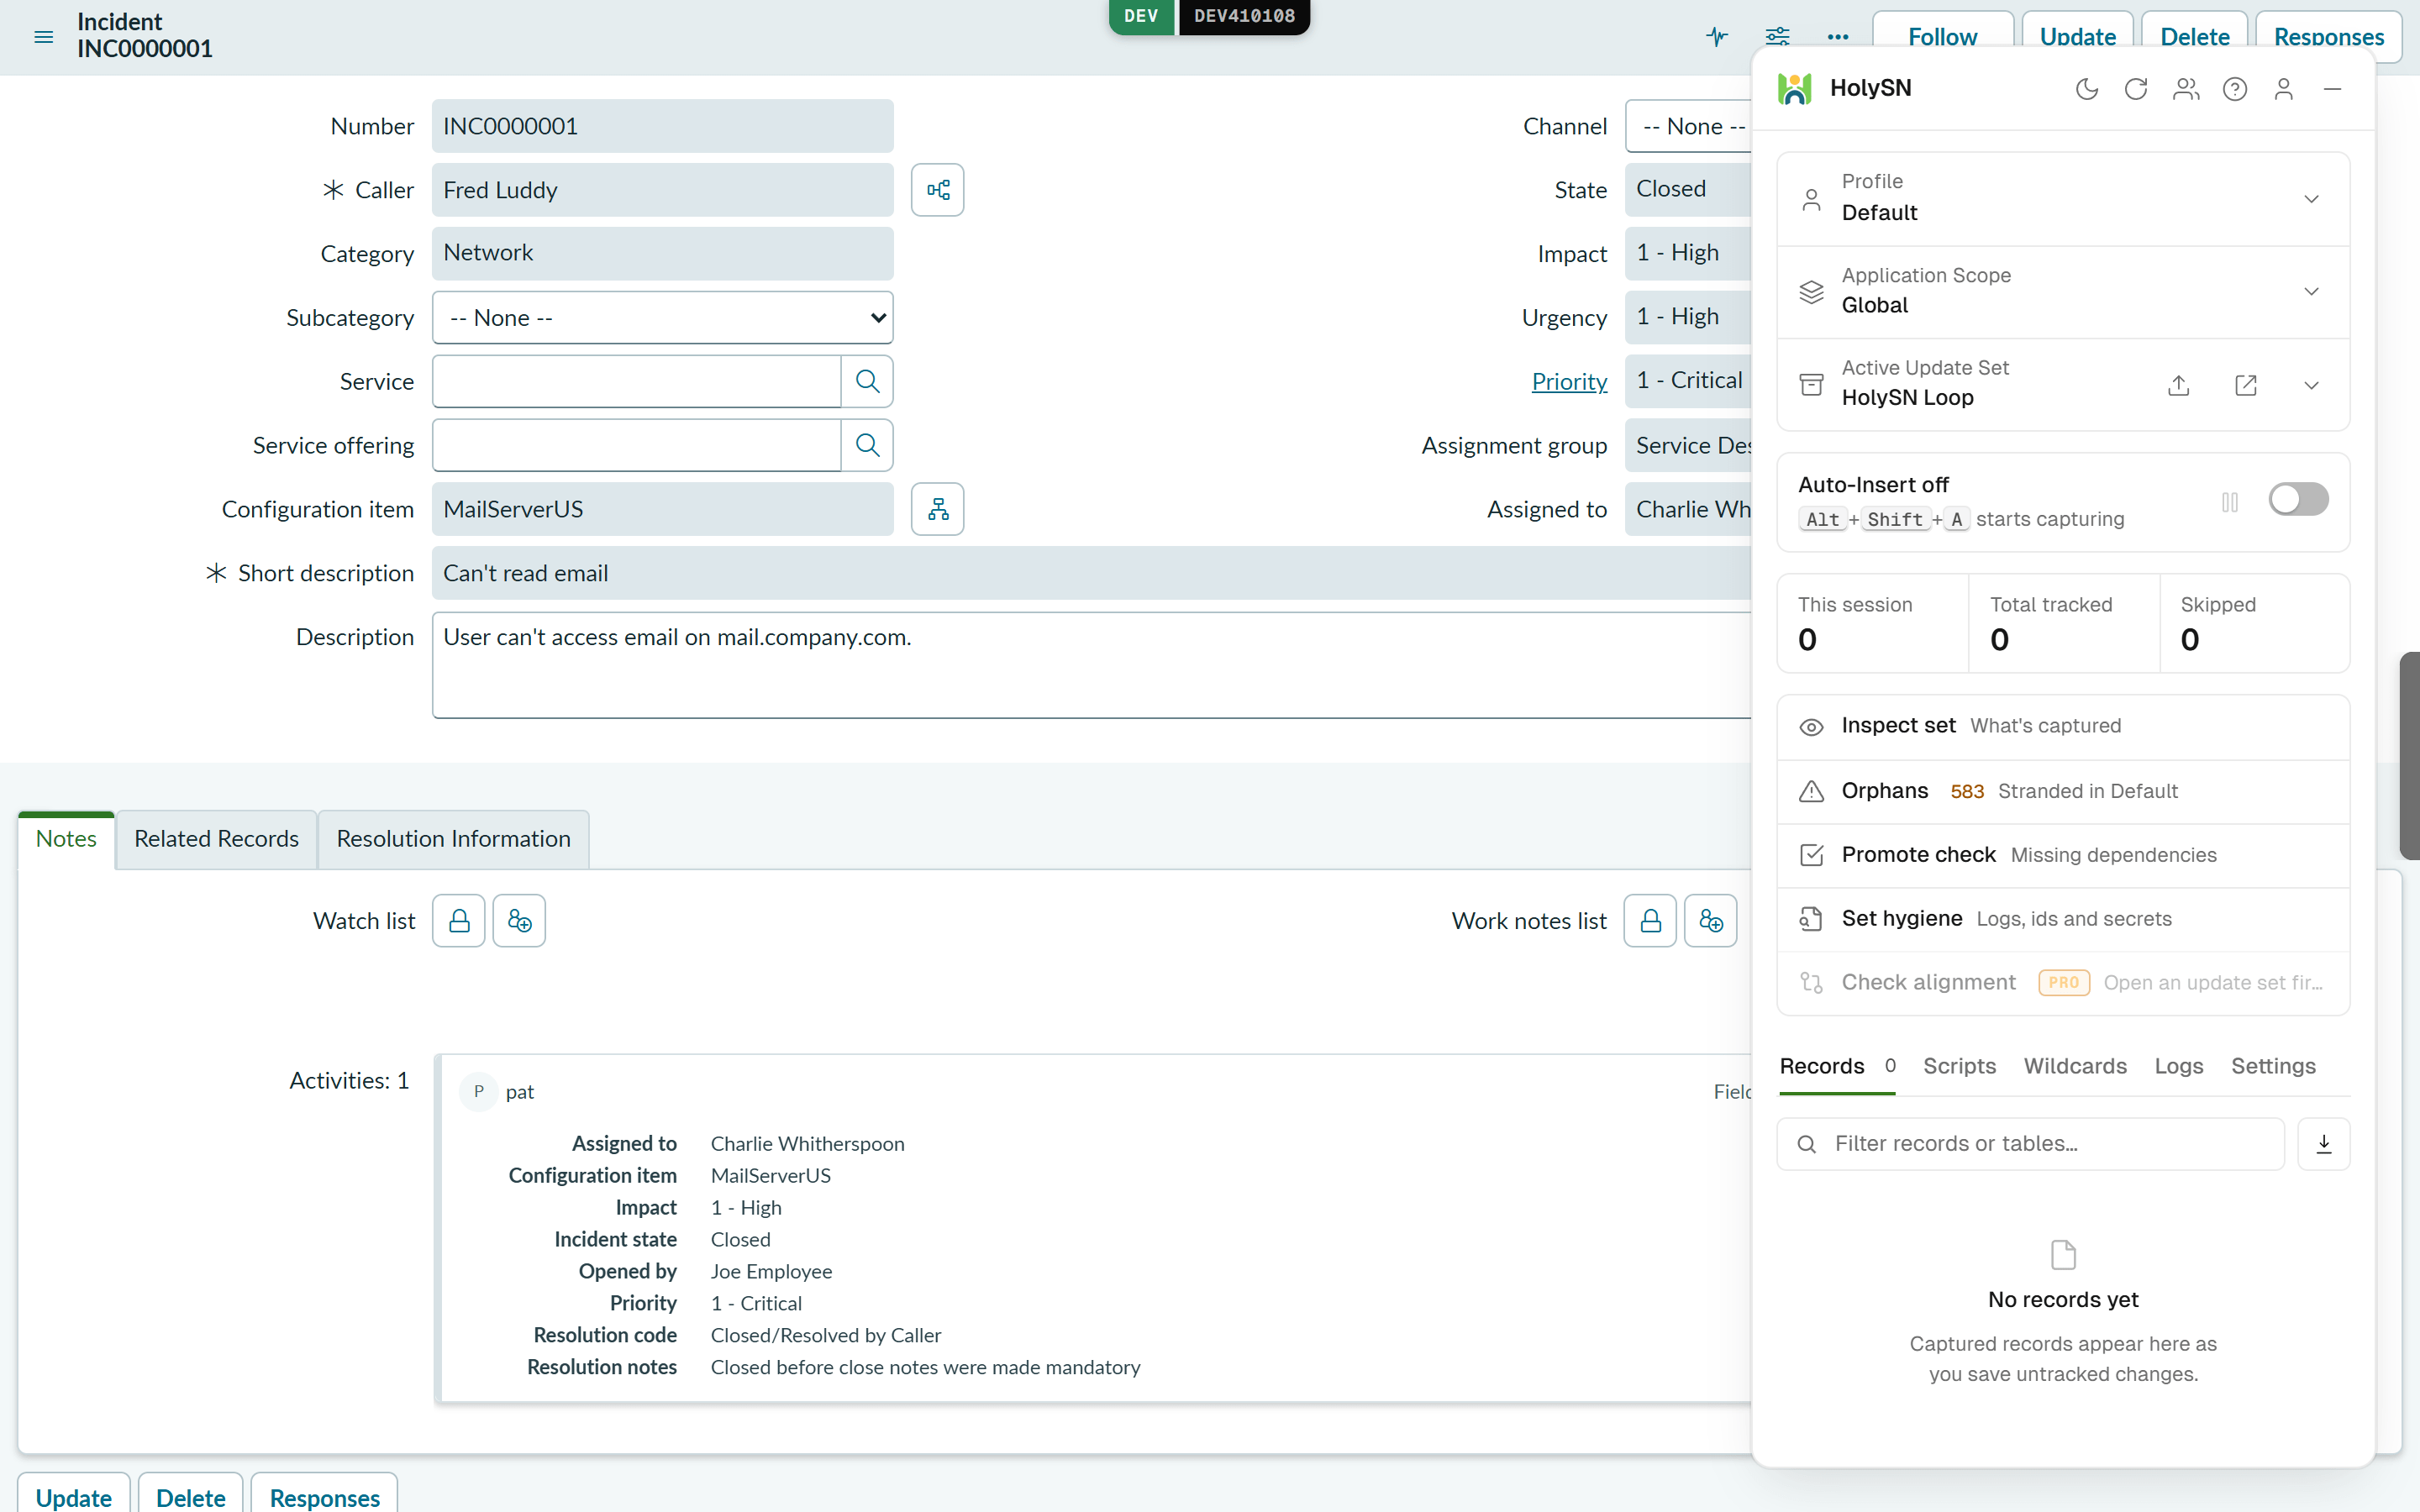This screenshot has width=2420, height=1512.
Task: Click the pause capturing icon
Action: [2230, 502]
